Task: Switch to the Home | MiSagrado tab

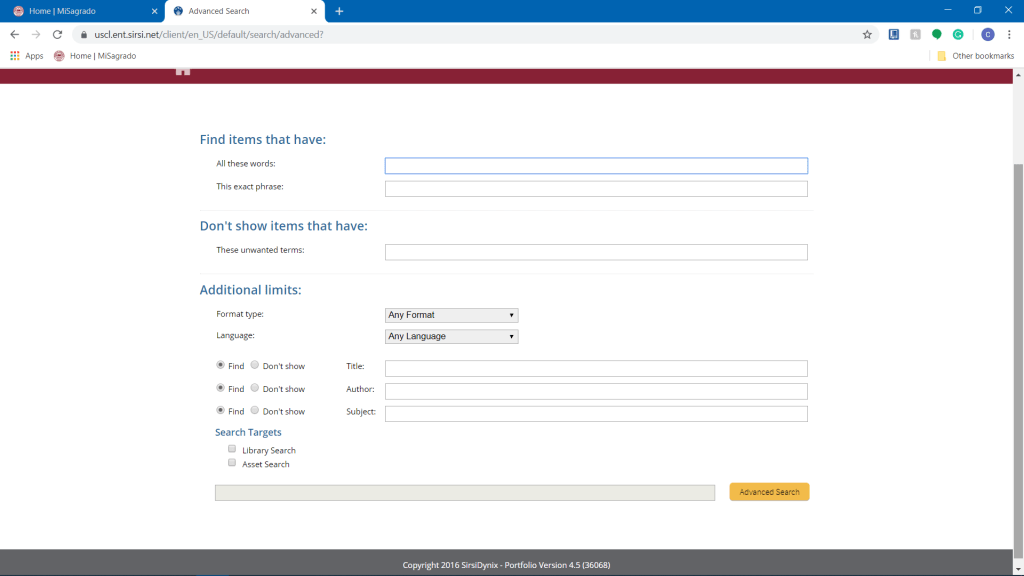Action: [x=78, y=11]
